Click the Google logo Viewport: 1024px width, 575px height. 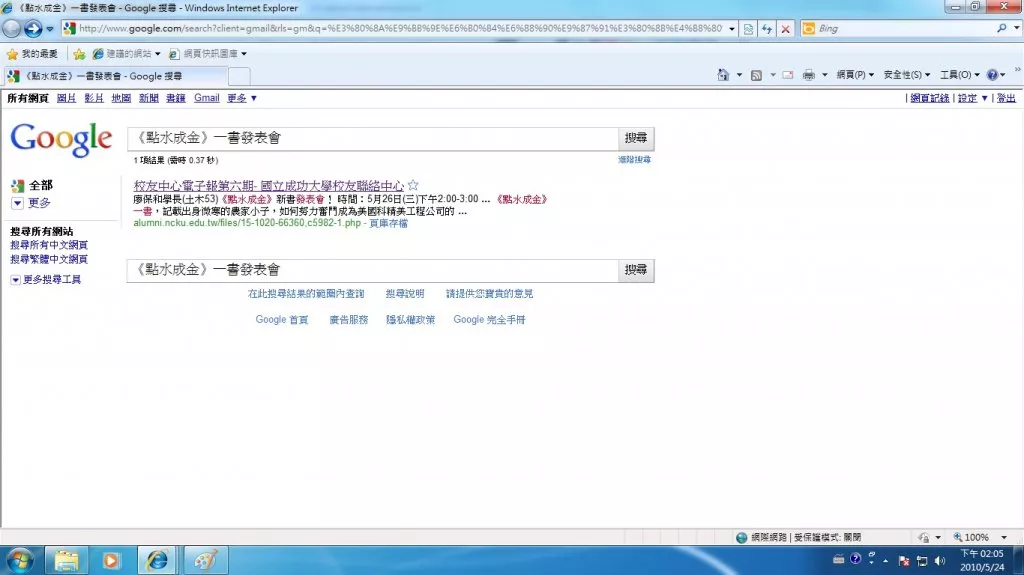(61, 139)
